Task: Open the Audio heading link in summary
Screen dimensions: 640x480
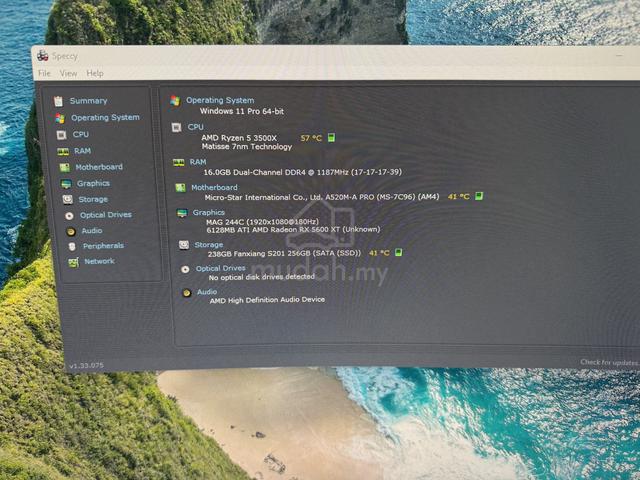Action: (x=207, y=292)
